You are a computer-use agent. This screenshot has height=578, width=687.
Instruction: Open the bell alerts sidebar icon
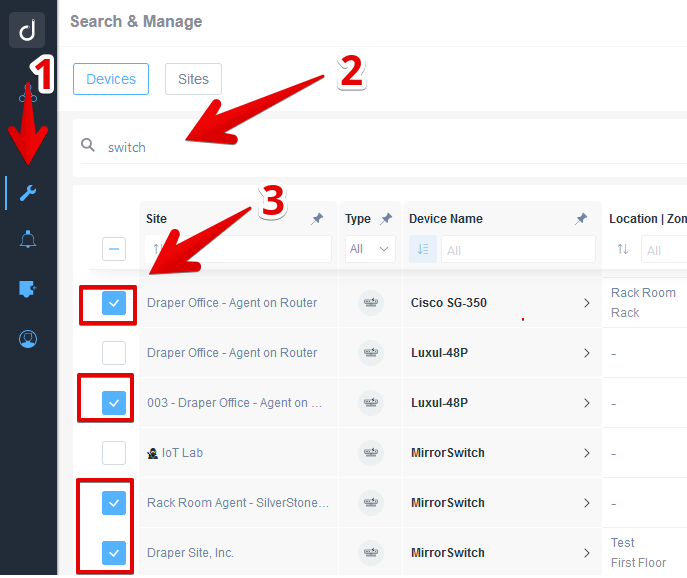click(28, 239)
